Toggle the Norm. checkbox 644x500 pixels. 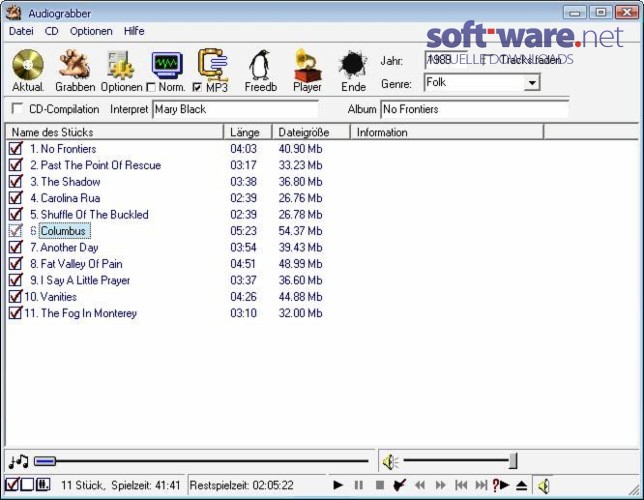click(151, 87)
